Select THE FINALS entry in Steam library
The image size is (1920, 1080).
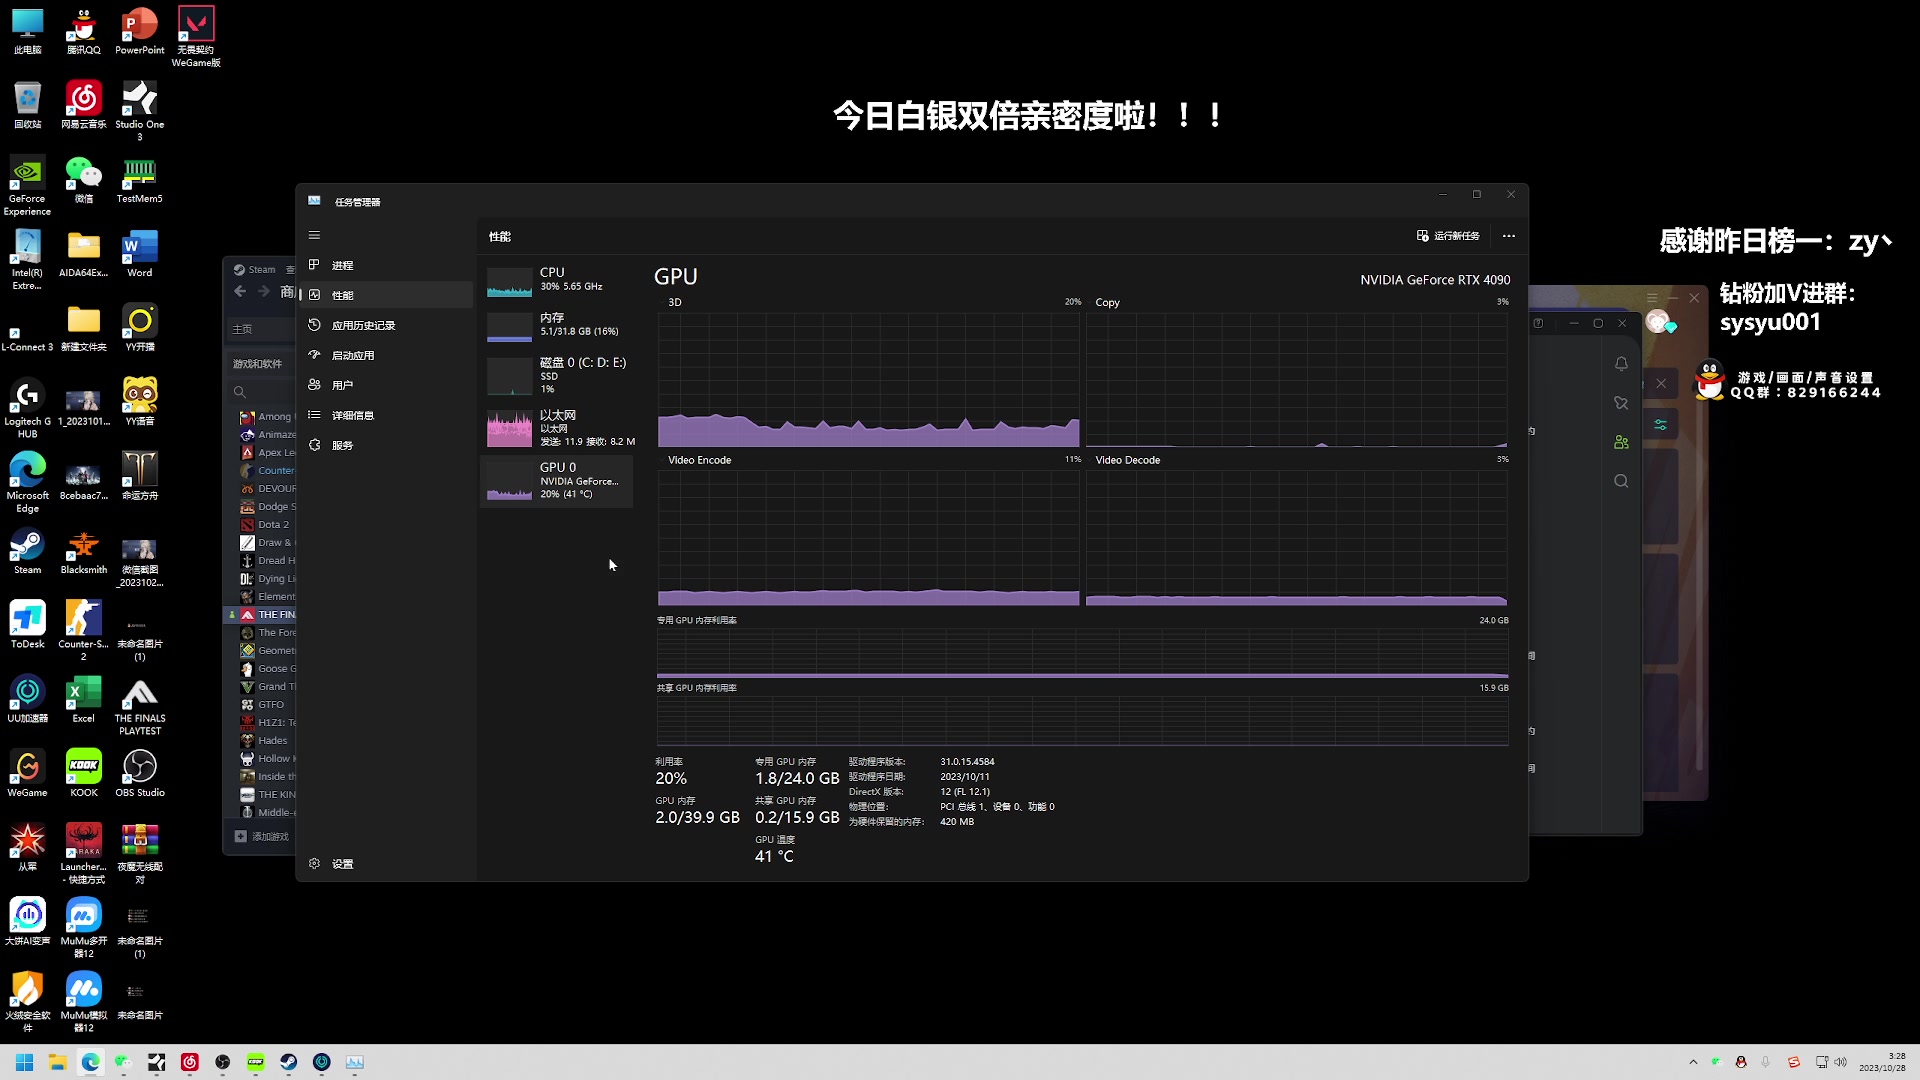(266, 615)
